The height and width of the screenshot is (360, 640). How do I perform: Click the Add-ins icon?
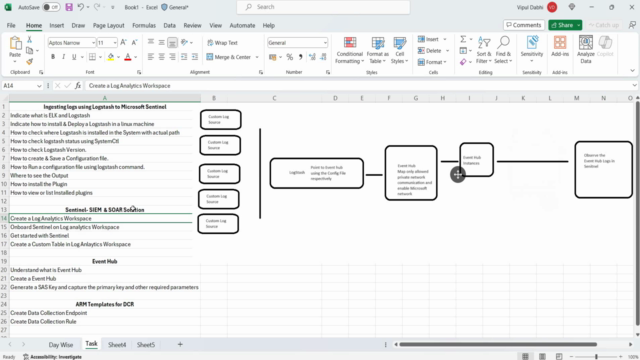[x=560, y=47]
